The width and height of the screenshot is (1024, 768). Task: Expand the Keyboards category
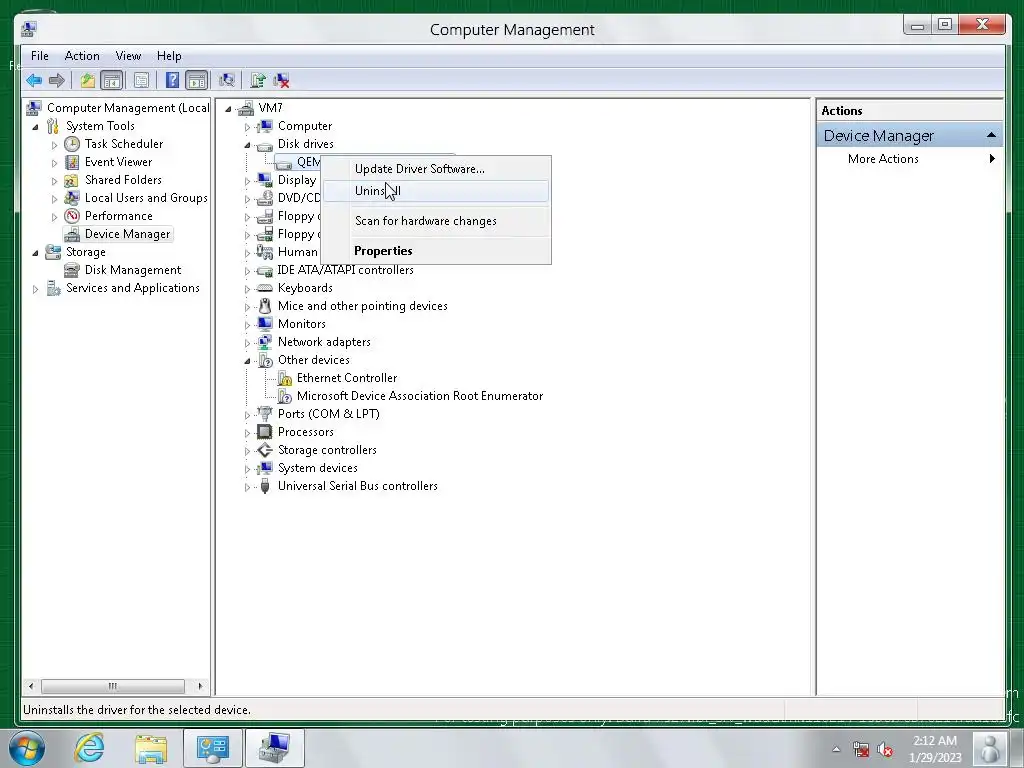[x=248, y=289]
